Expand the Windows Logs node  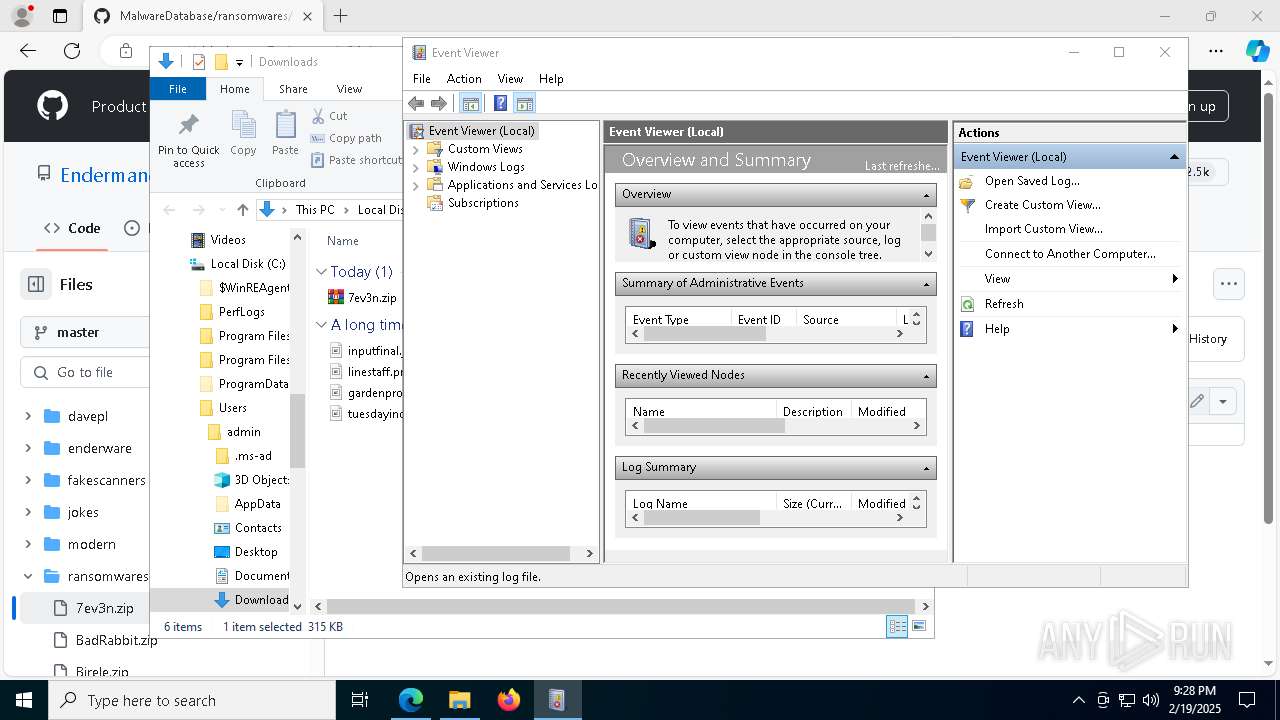tap(416, 167)
